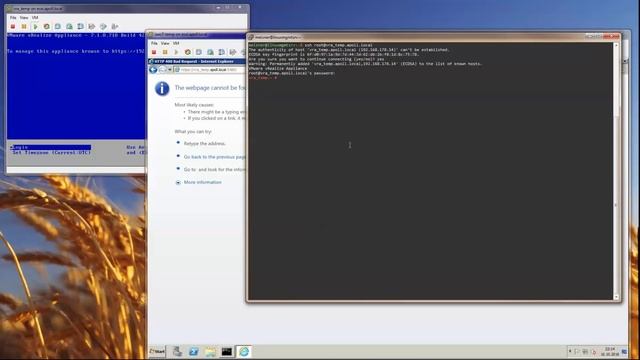Click floppy connect icon in back-left VM console
Screen dimensions: 640x360
point(92,27)
